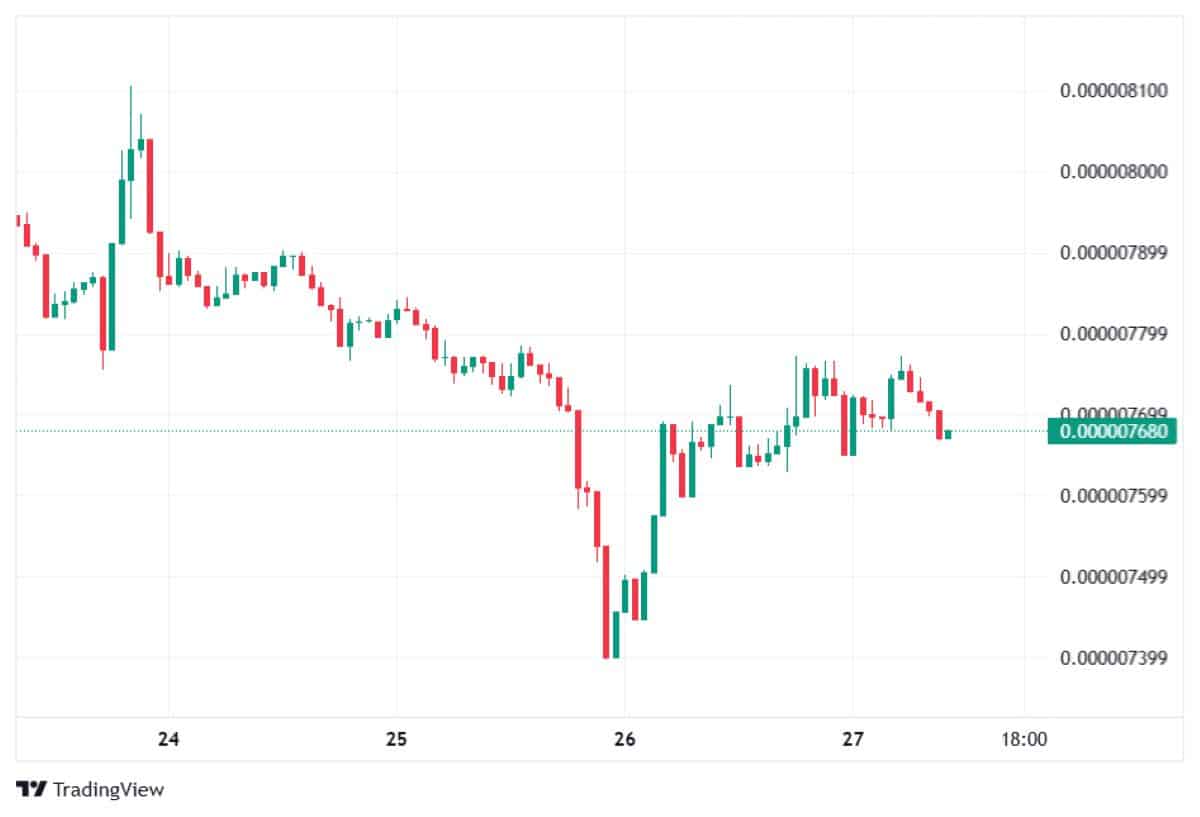This screenshot has height=817, width=1200.
Task: Open the TradingView text link
Action: (108, 789)
